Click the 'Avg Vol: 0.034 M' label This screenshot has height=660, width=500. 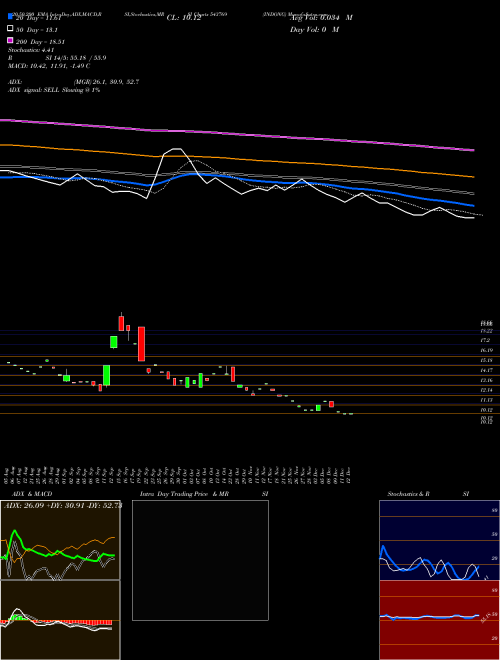tap(321, 18)
